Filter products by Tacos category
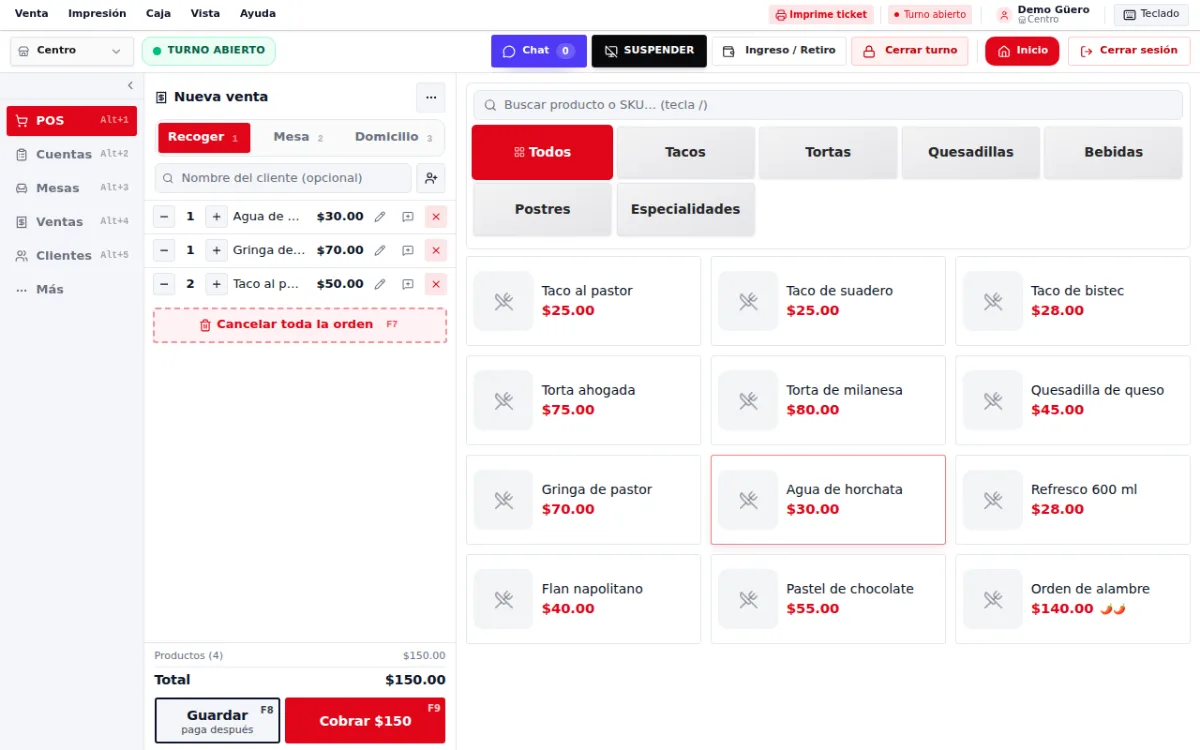This screenshot has width=1200, height=750. coord(685,152)
